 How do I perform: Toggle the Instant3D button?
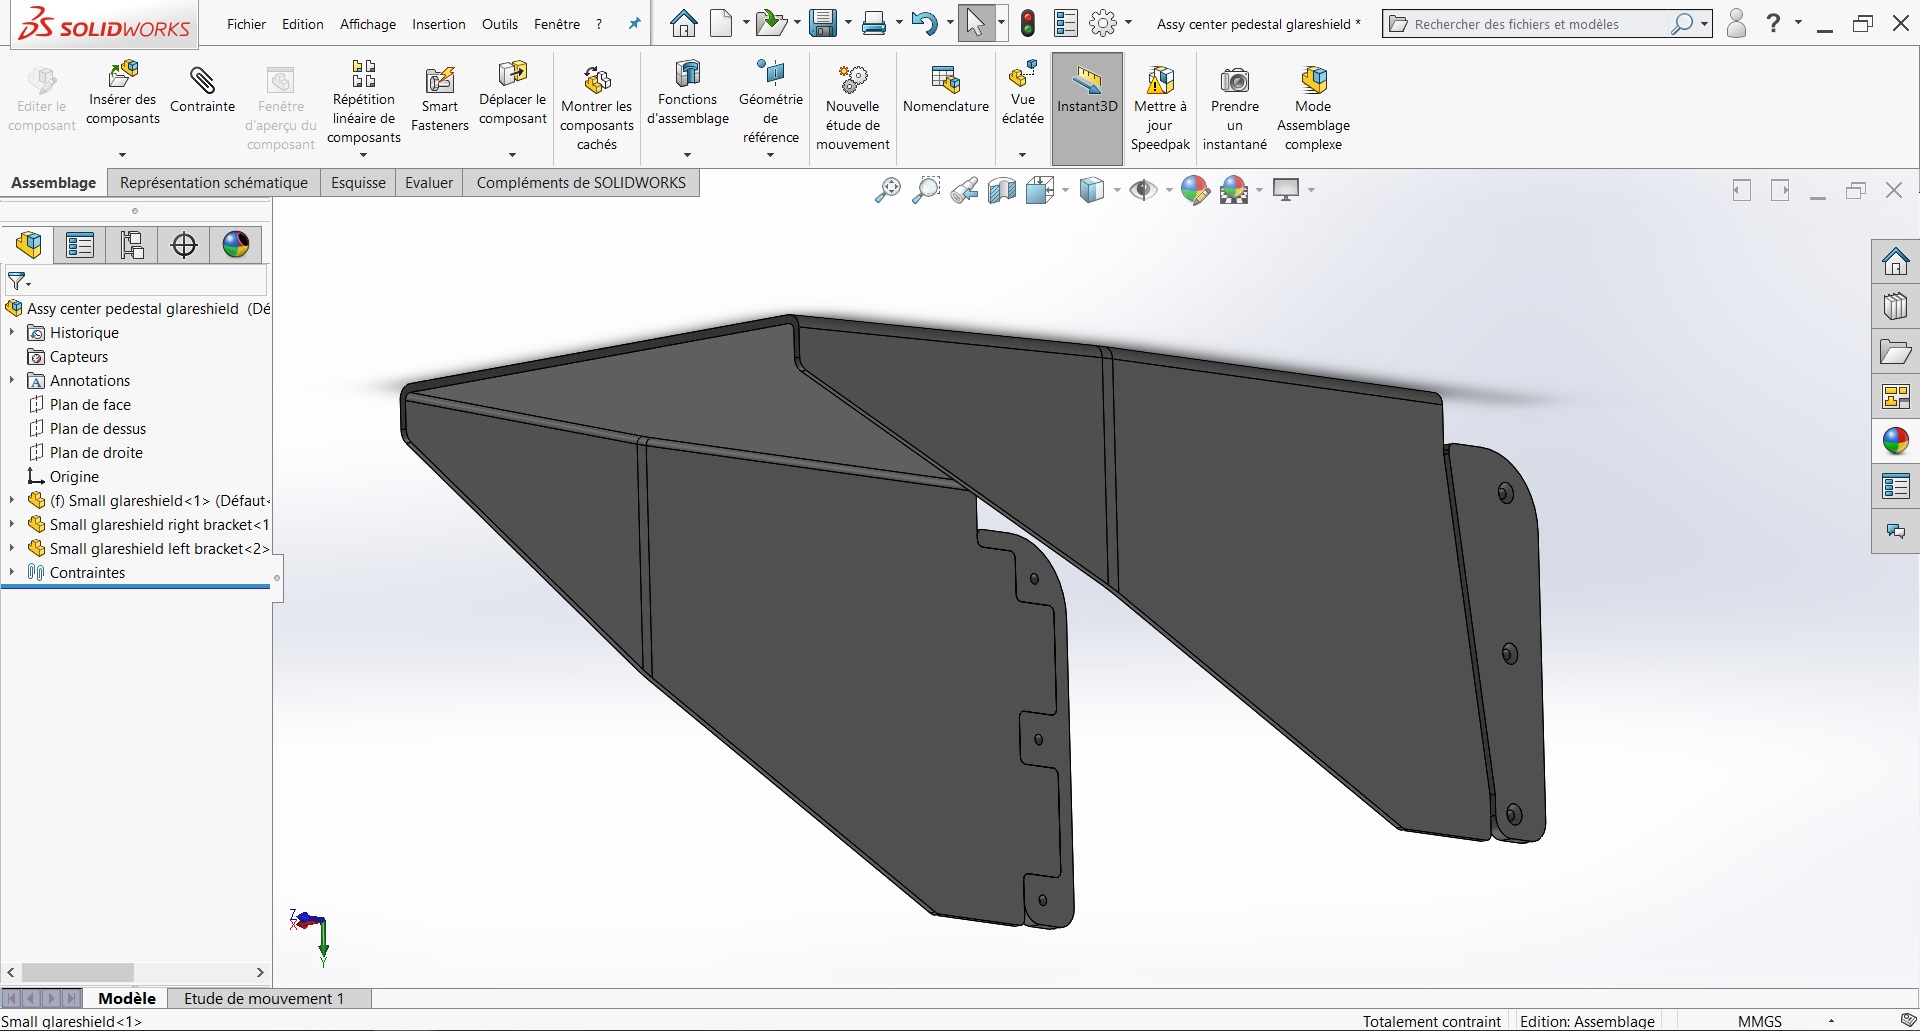click(x=1087, y=108)
